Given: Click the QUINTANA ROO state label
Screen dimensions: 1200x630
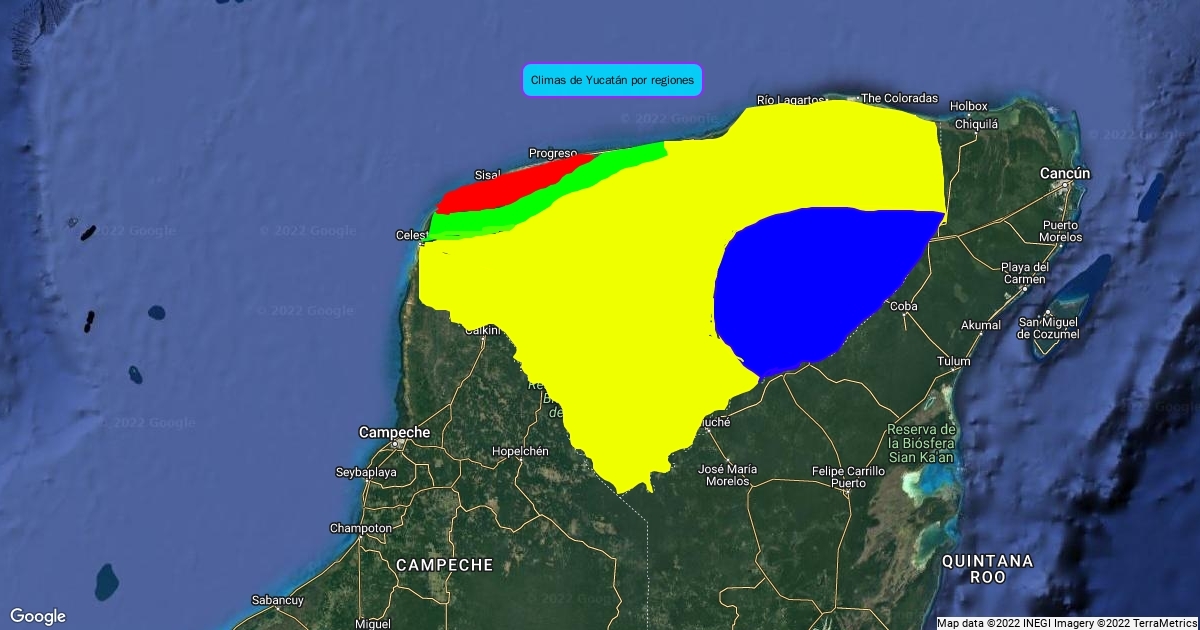Looking at the screenshot, I should pos(987,569).
